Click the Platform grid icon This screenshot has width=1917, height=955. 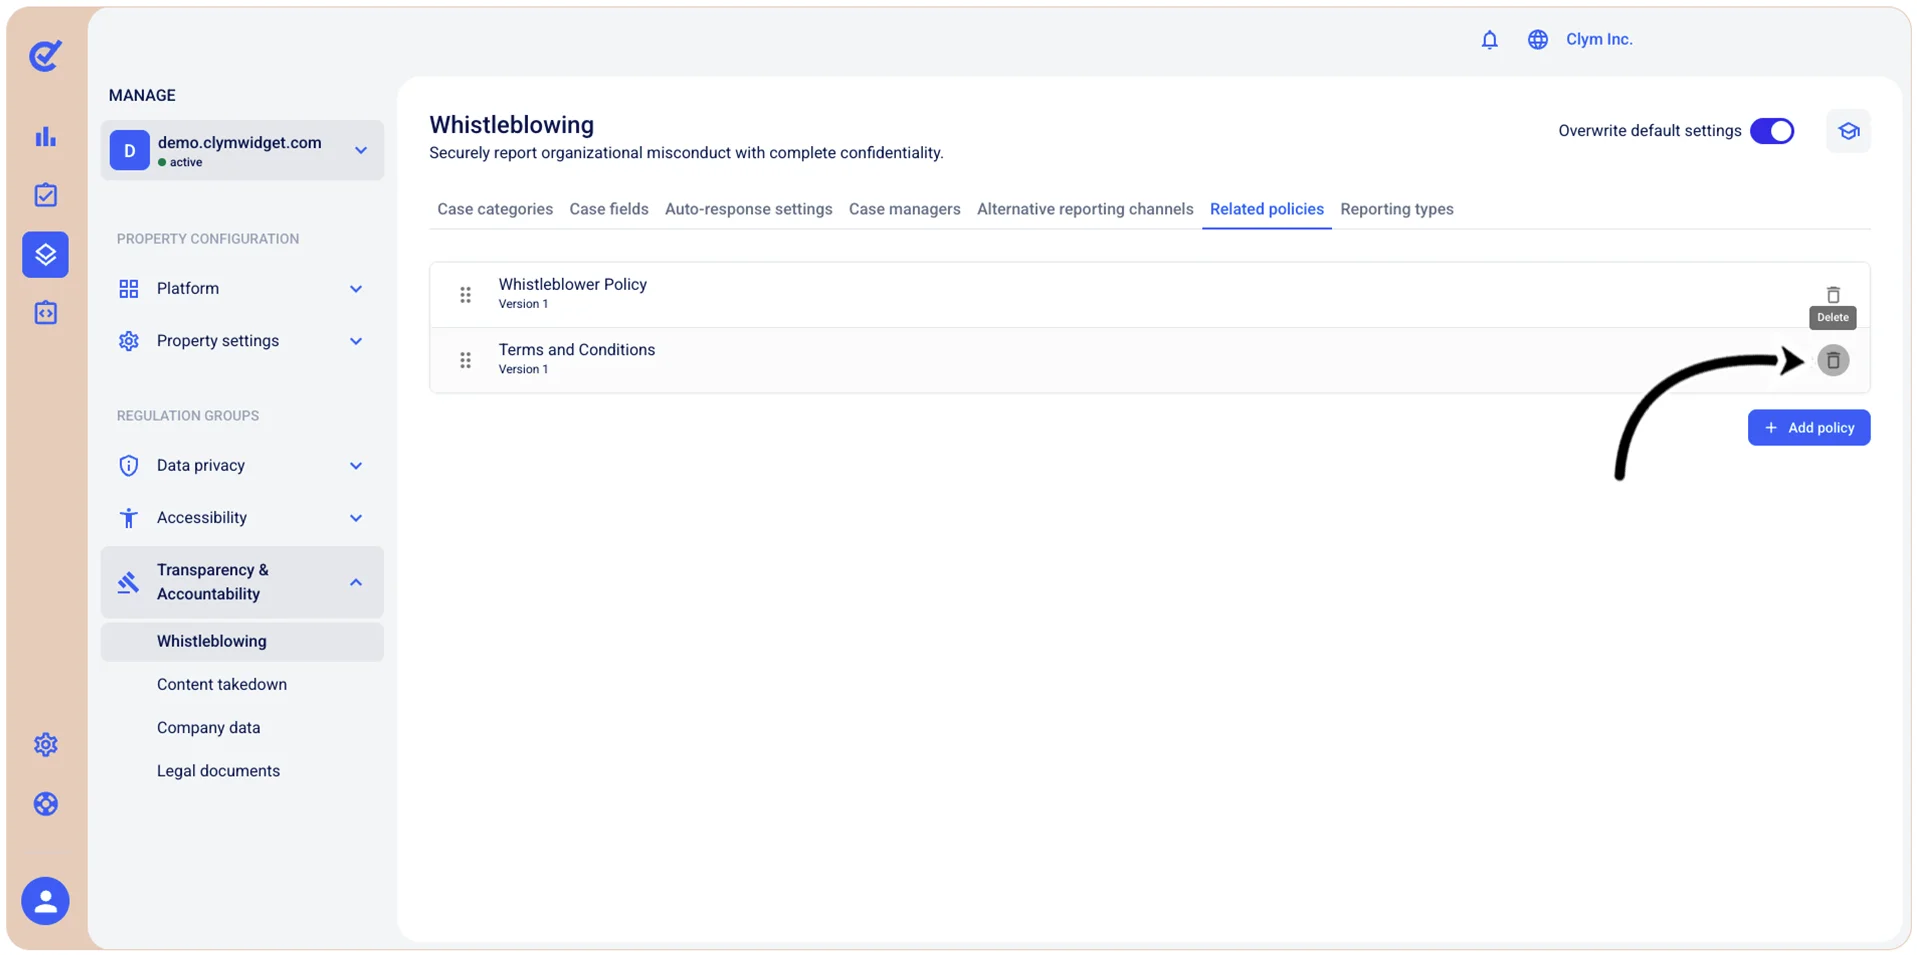(x=128, y=289)
